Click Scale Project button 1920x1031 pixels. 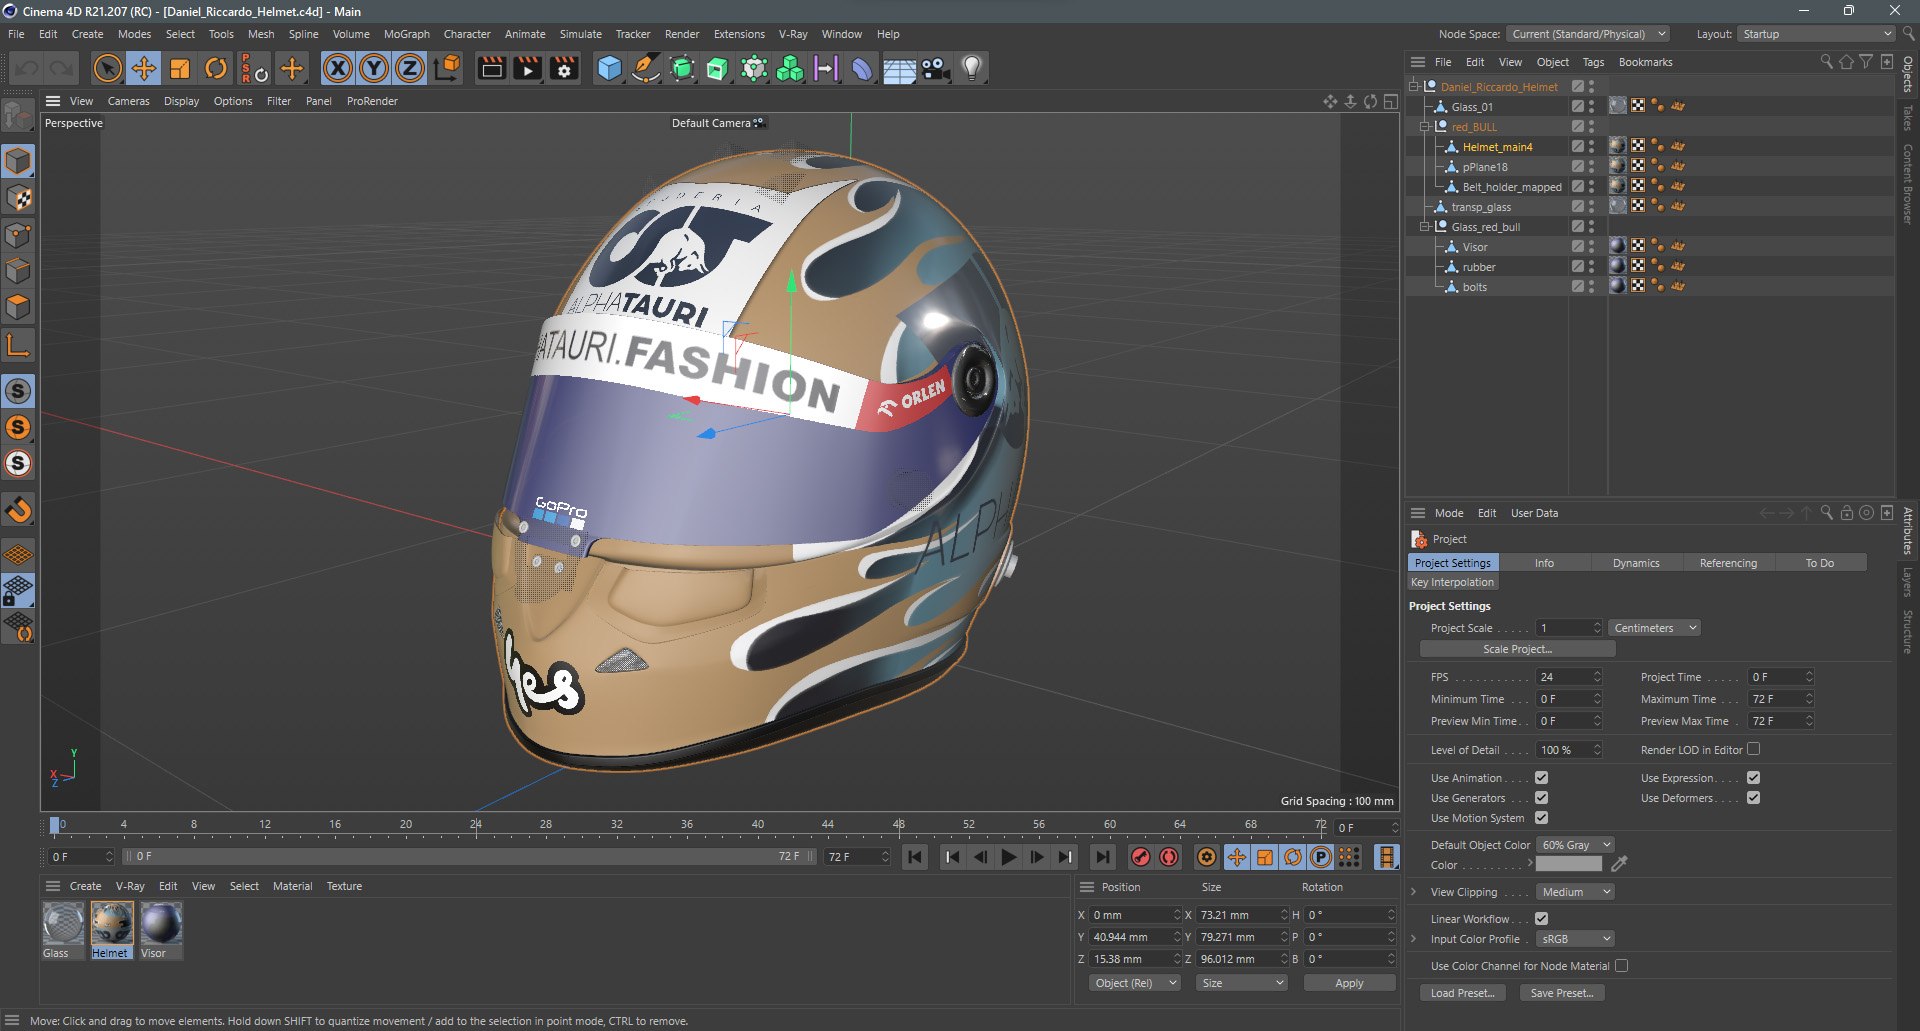pos(1517,649)
